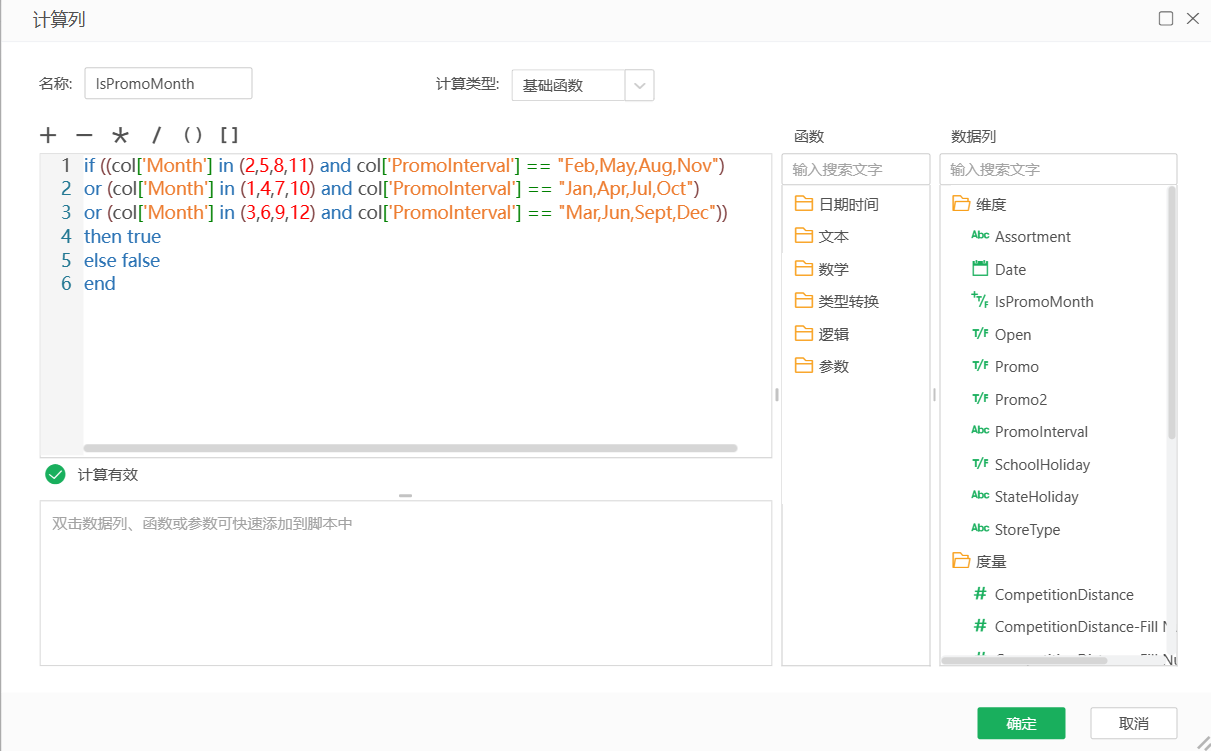Expand the 日期时间 function folder
1211x751 pixels.
[x=838, y=201]
